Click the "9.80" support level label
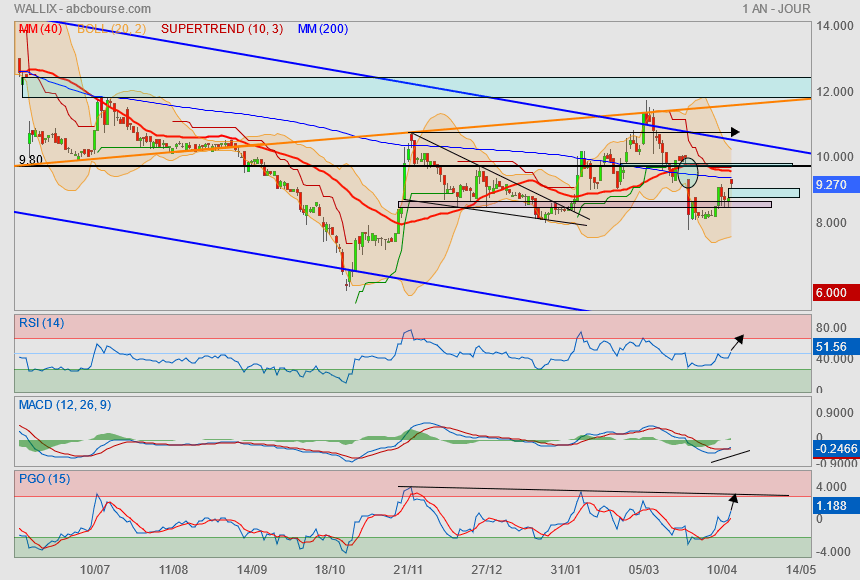 [x=31, y=160]
